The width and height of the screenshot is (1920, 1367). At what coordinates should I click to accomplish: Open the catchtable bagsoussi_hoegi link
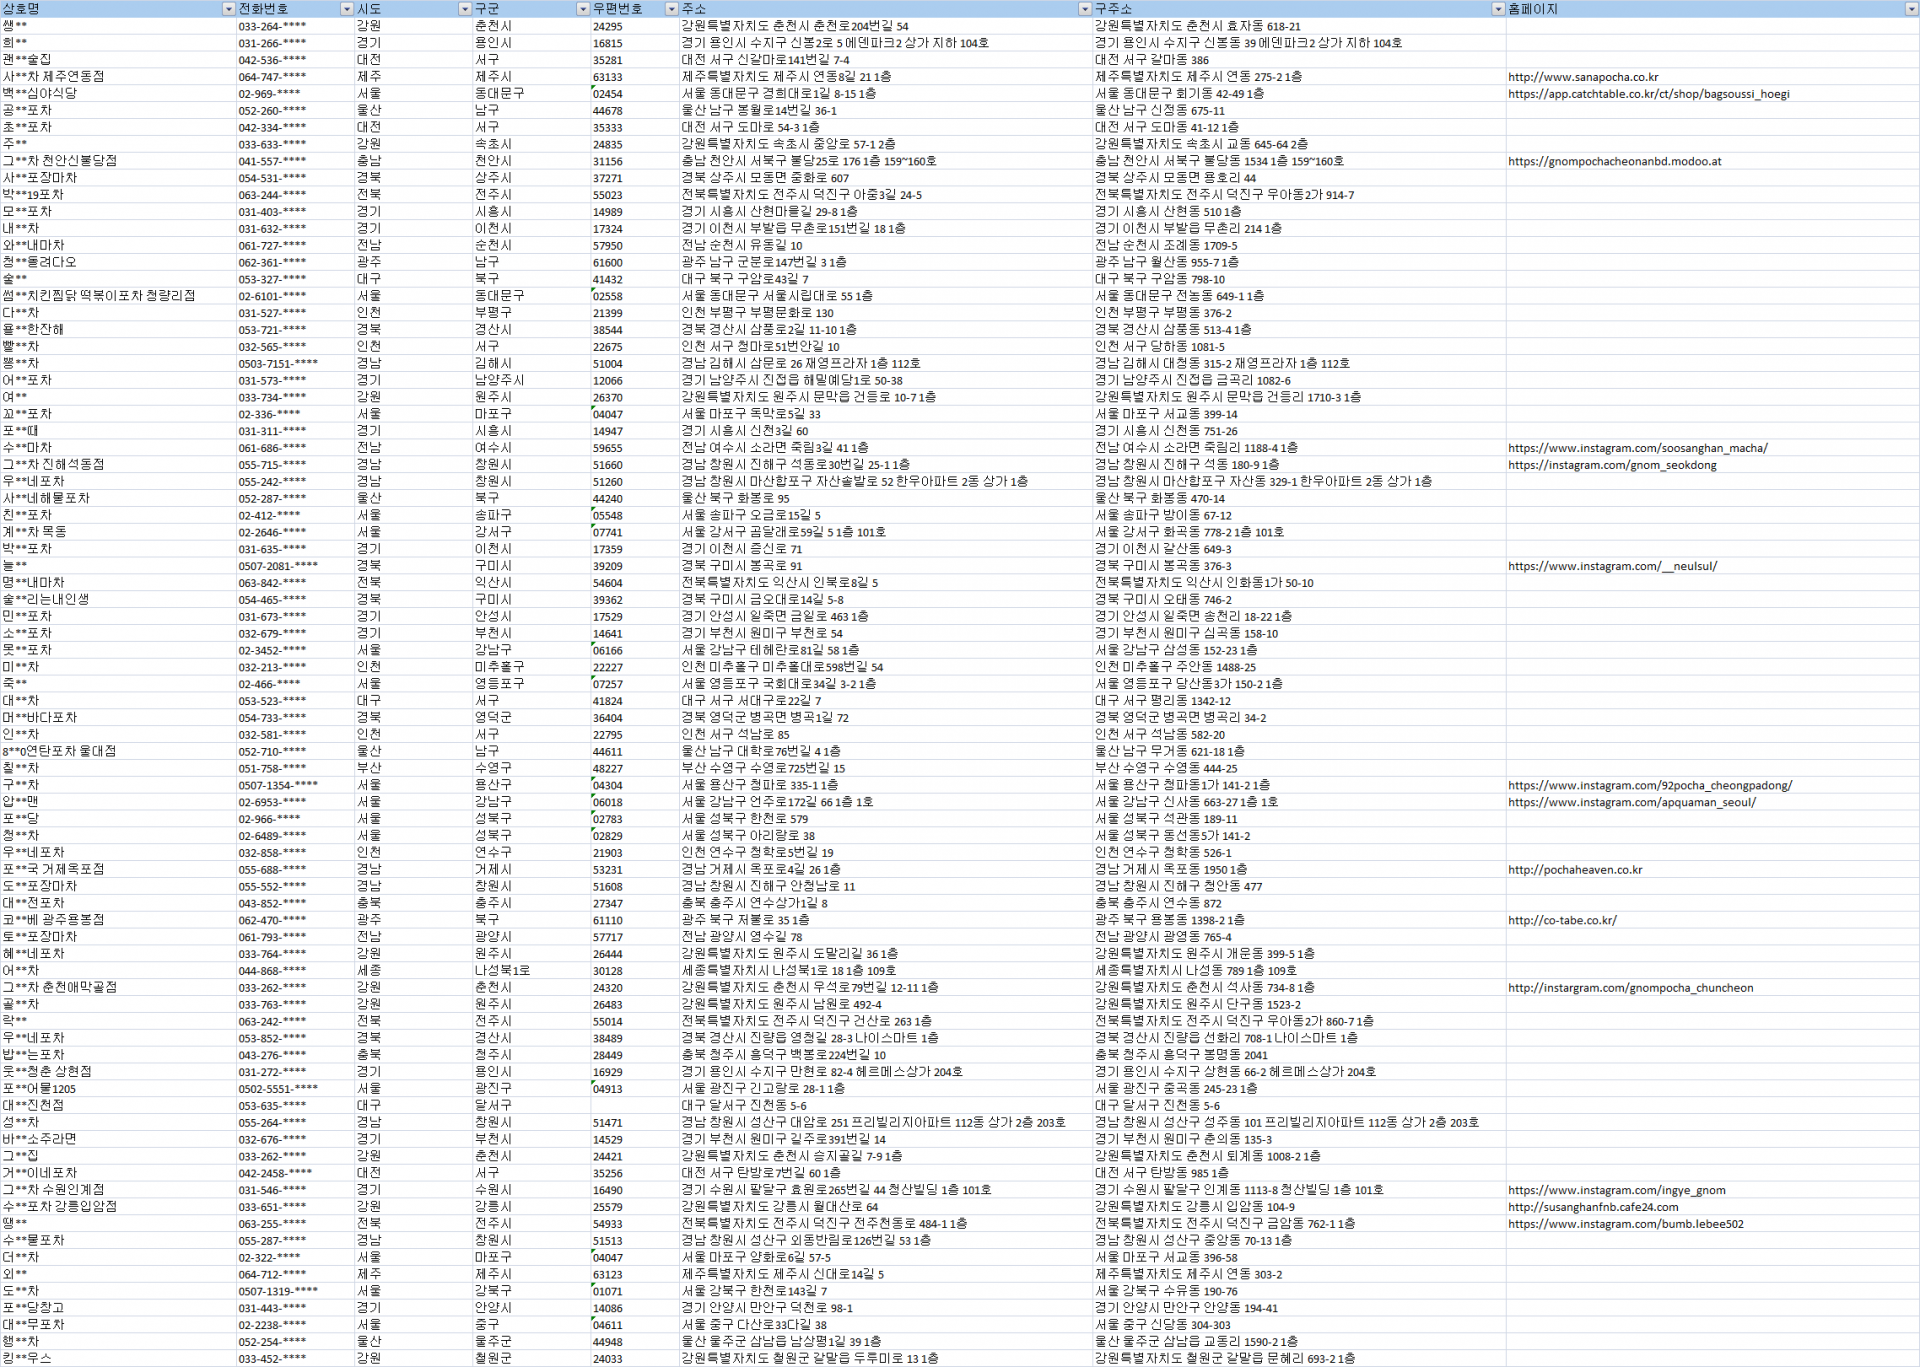click(x=1648, y=94)
